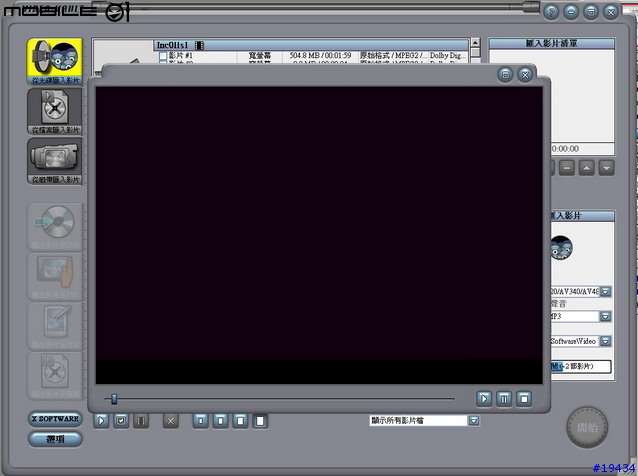The image size is (638, 476).
Task: Open the Software\Video path dropdown
Action: (605, 341)
